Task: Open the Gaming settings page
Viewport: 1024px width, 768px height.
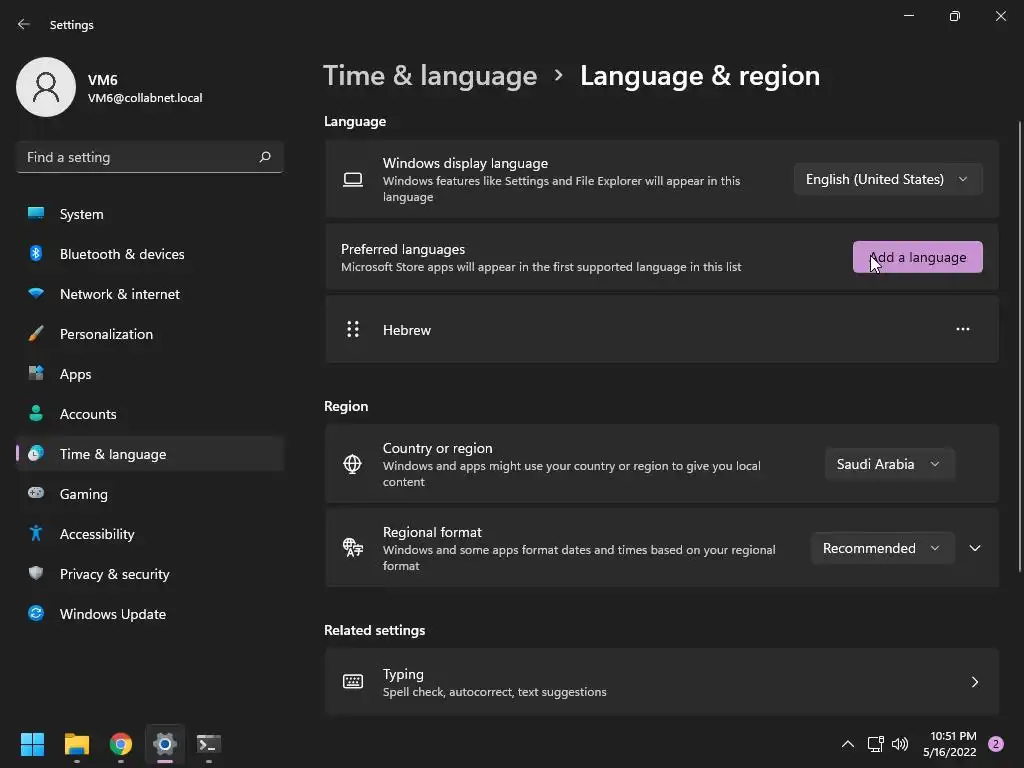Action: (150, 494)
